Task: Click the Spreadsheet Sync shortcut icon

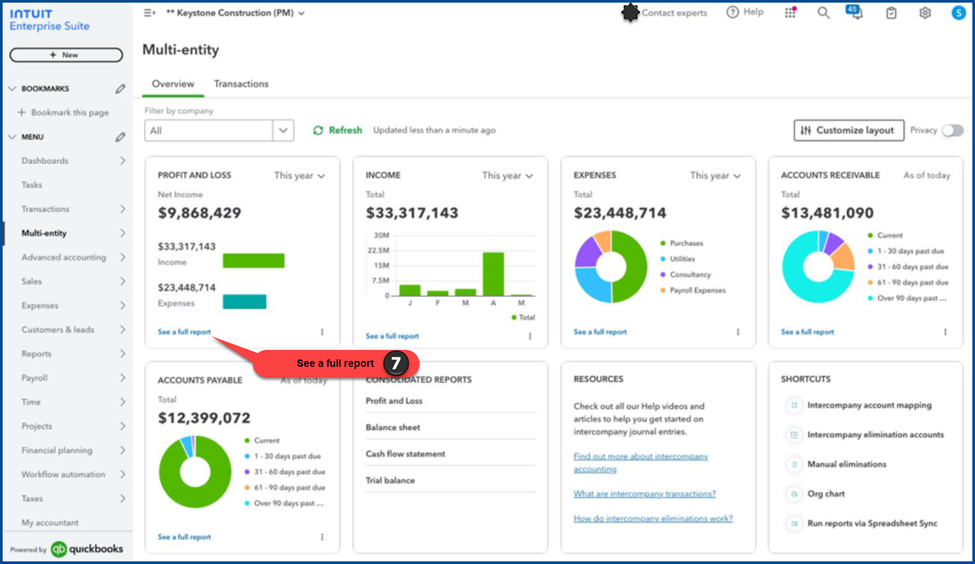Action: 794,524
